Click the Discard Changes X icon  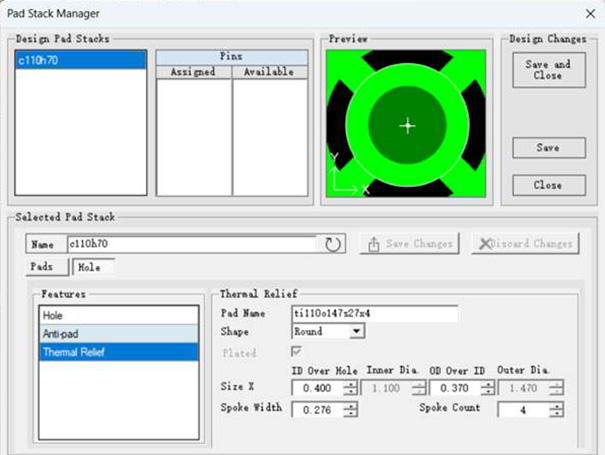click(x=485, y=244)
